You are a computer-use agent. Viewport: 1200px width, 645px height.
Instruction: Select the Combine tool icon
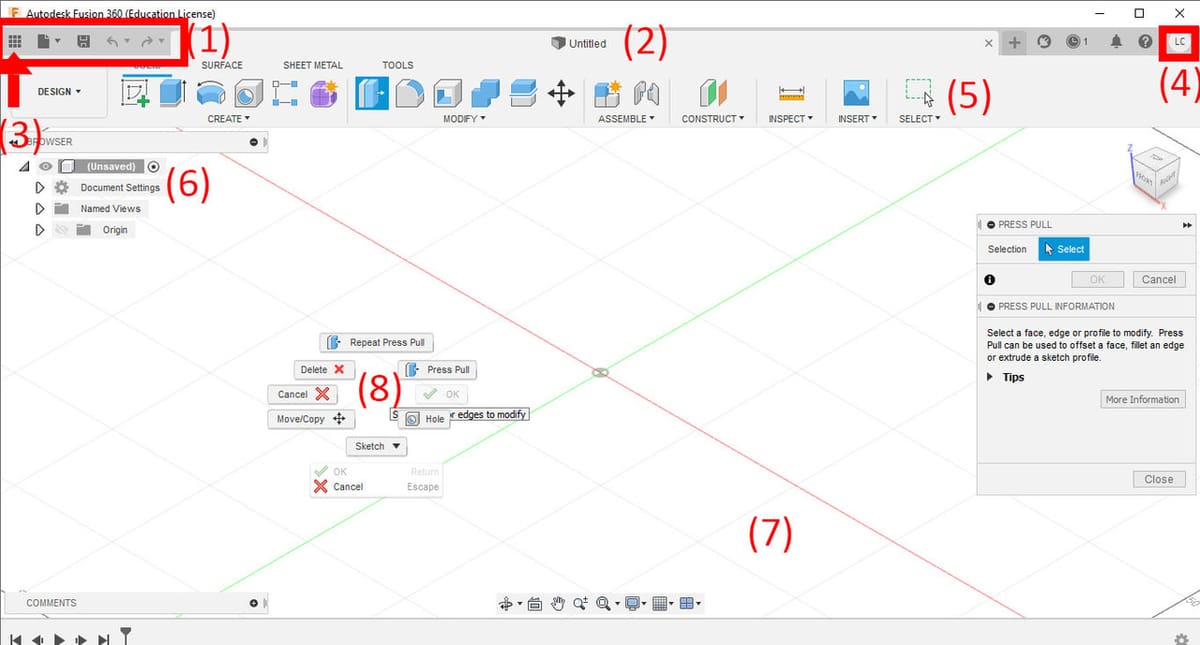[x=485, y=94]
